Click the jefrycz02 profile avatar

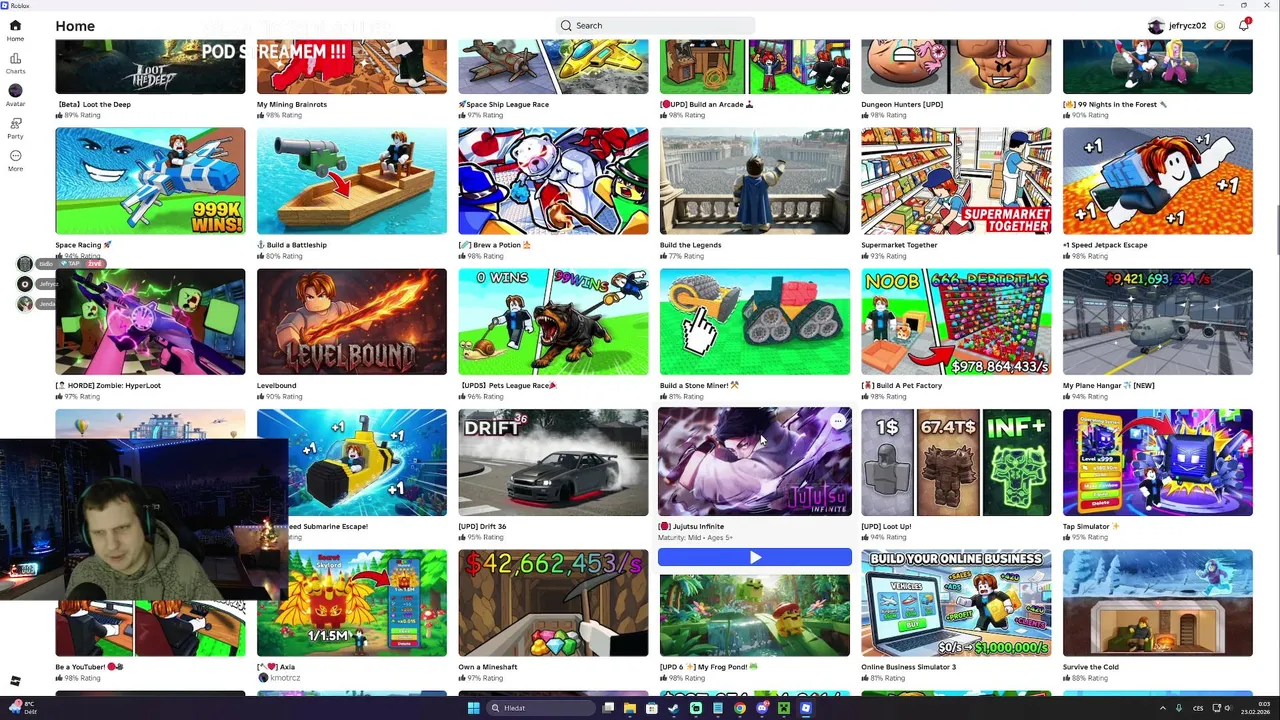tap(1156, 26)
